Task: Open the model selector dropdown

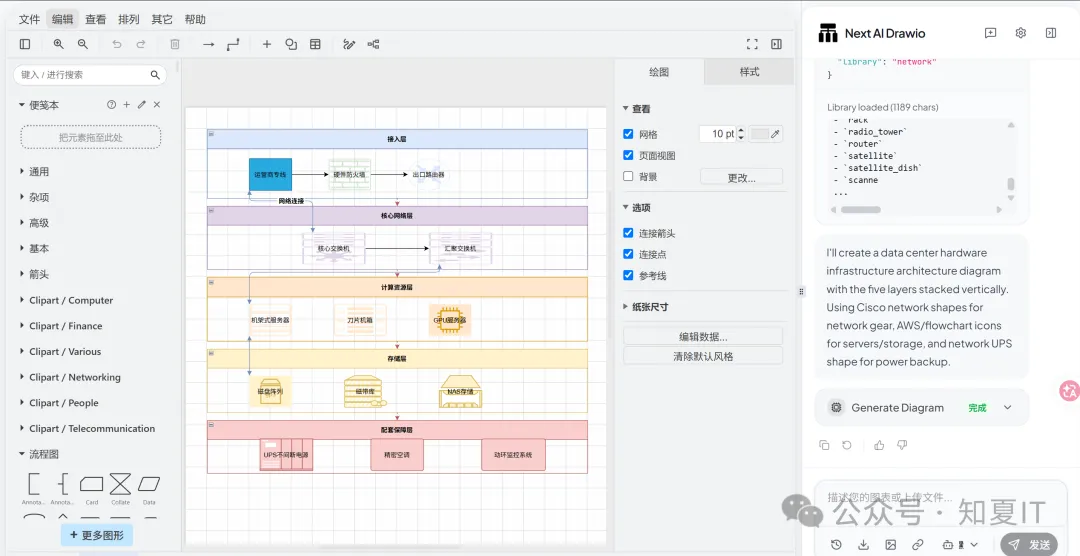Action: coord(960,544)
